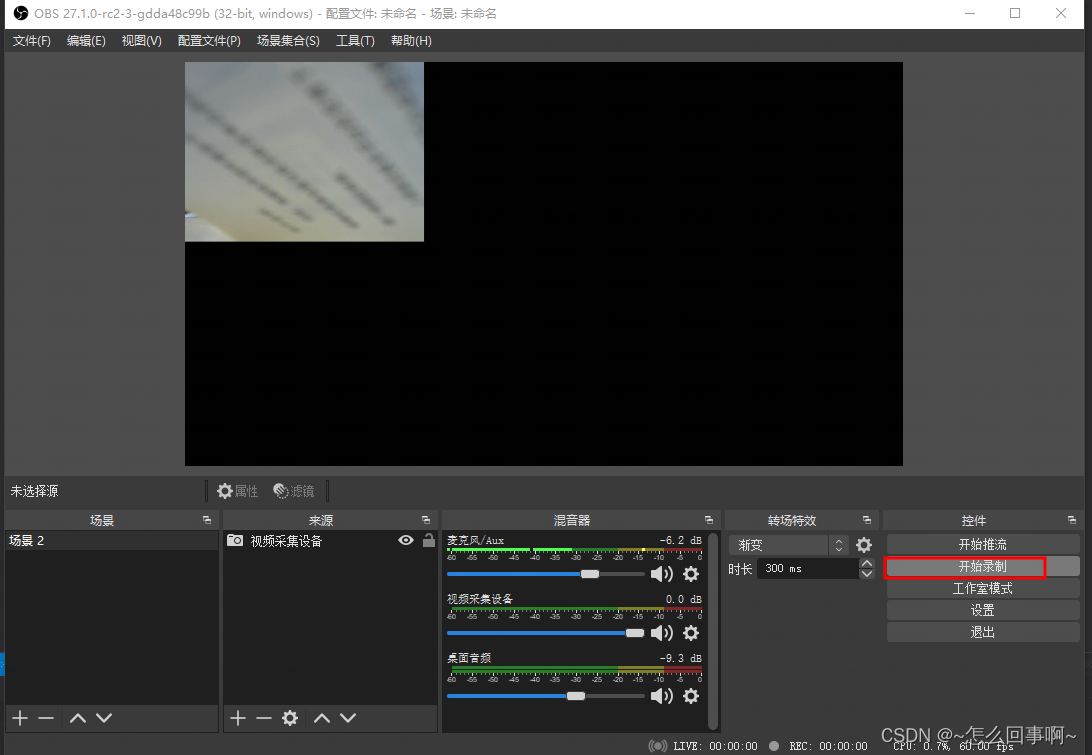This screenshot has width=1092, height=755.
Task: Move source up in Sources panel
Action: (x=322, y=718)
